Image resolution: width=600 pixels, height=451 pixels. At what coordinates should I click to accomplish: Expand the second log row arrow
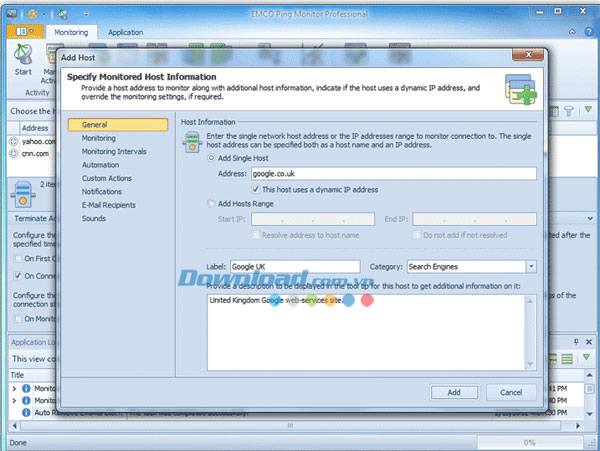click(13, 400)
